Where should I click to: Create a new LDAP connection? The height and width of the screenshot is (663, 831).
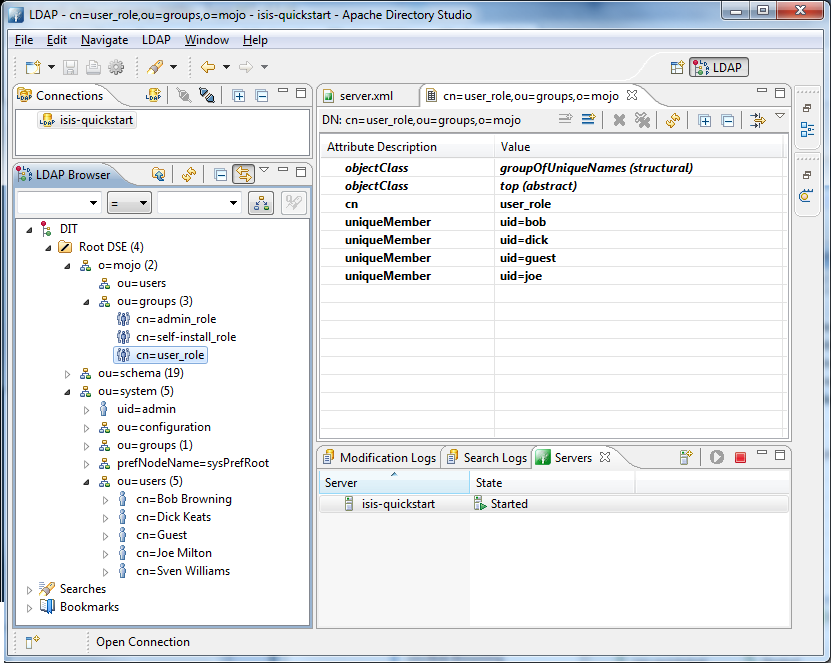click(153, 95)
